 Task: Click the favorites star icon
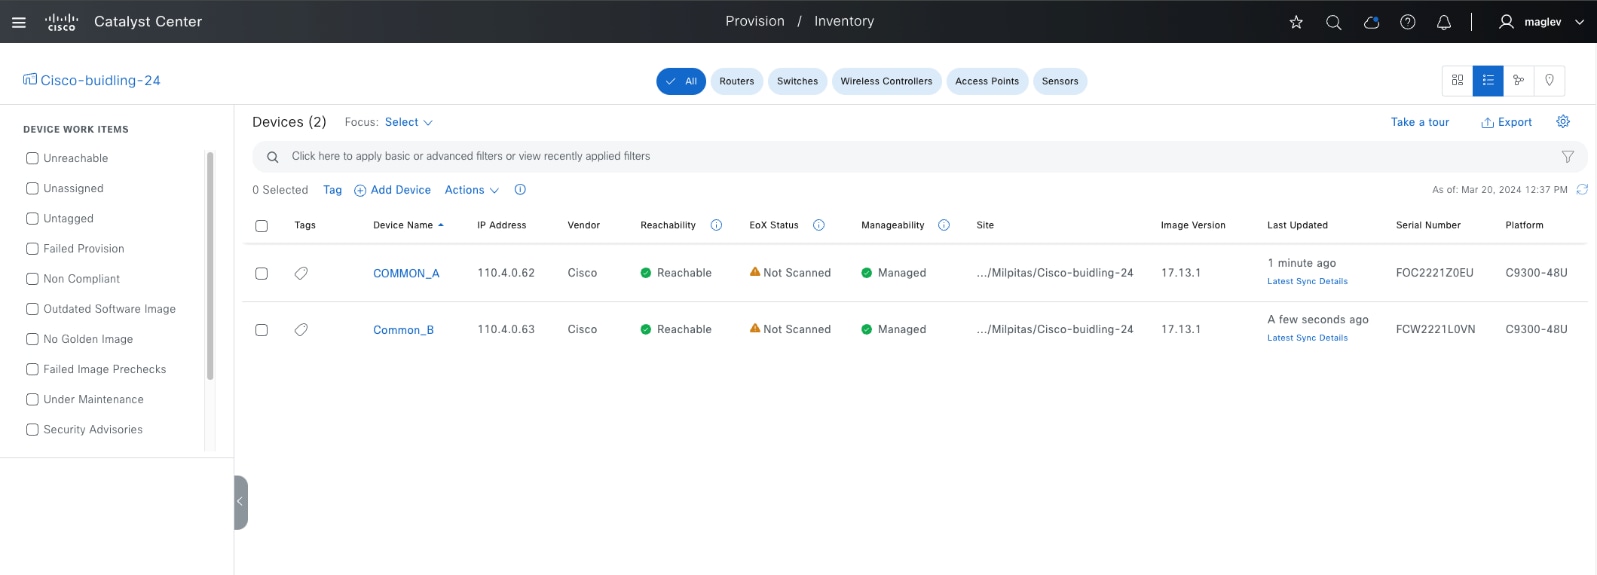(x=1296, y=22)
